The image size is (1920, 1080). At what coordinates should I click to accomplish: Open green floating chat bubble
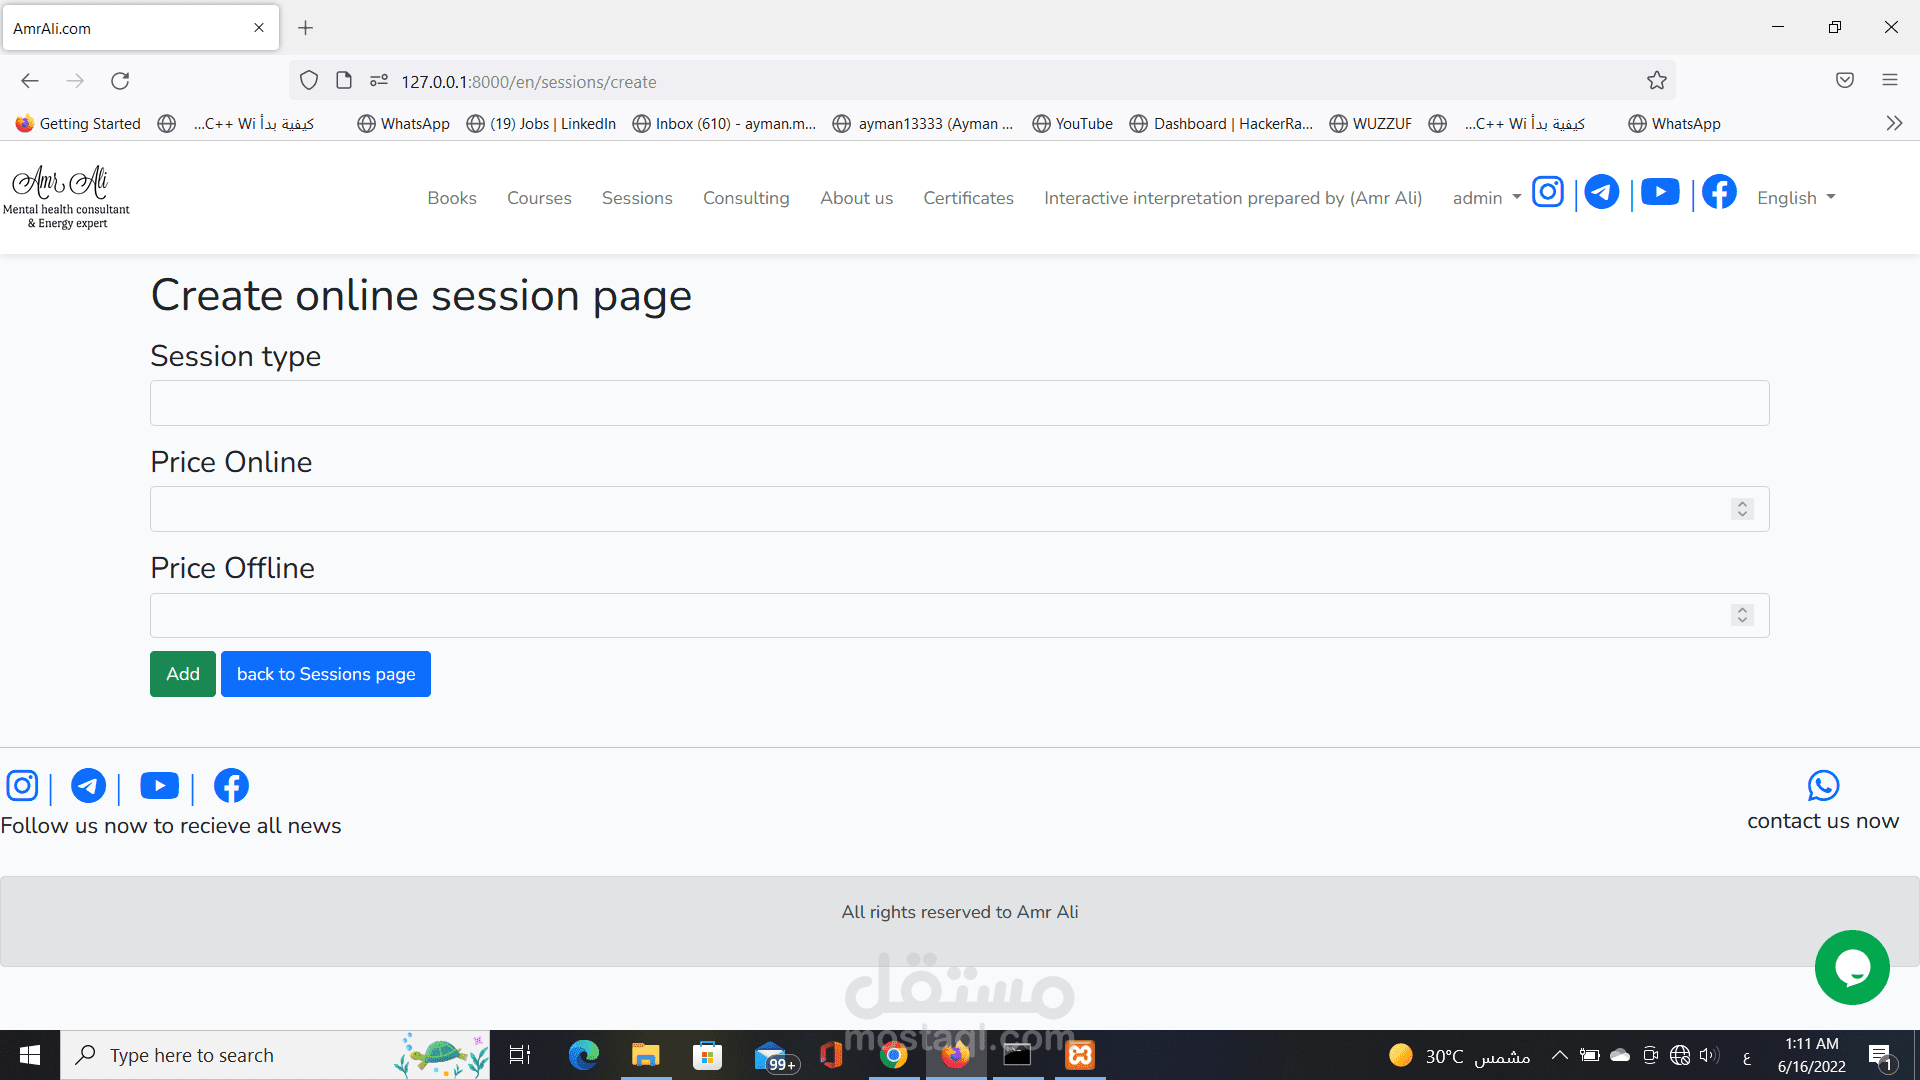pyautogui.click(x=1852, y=968)
